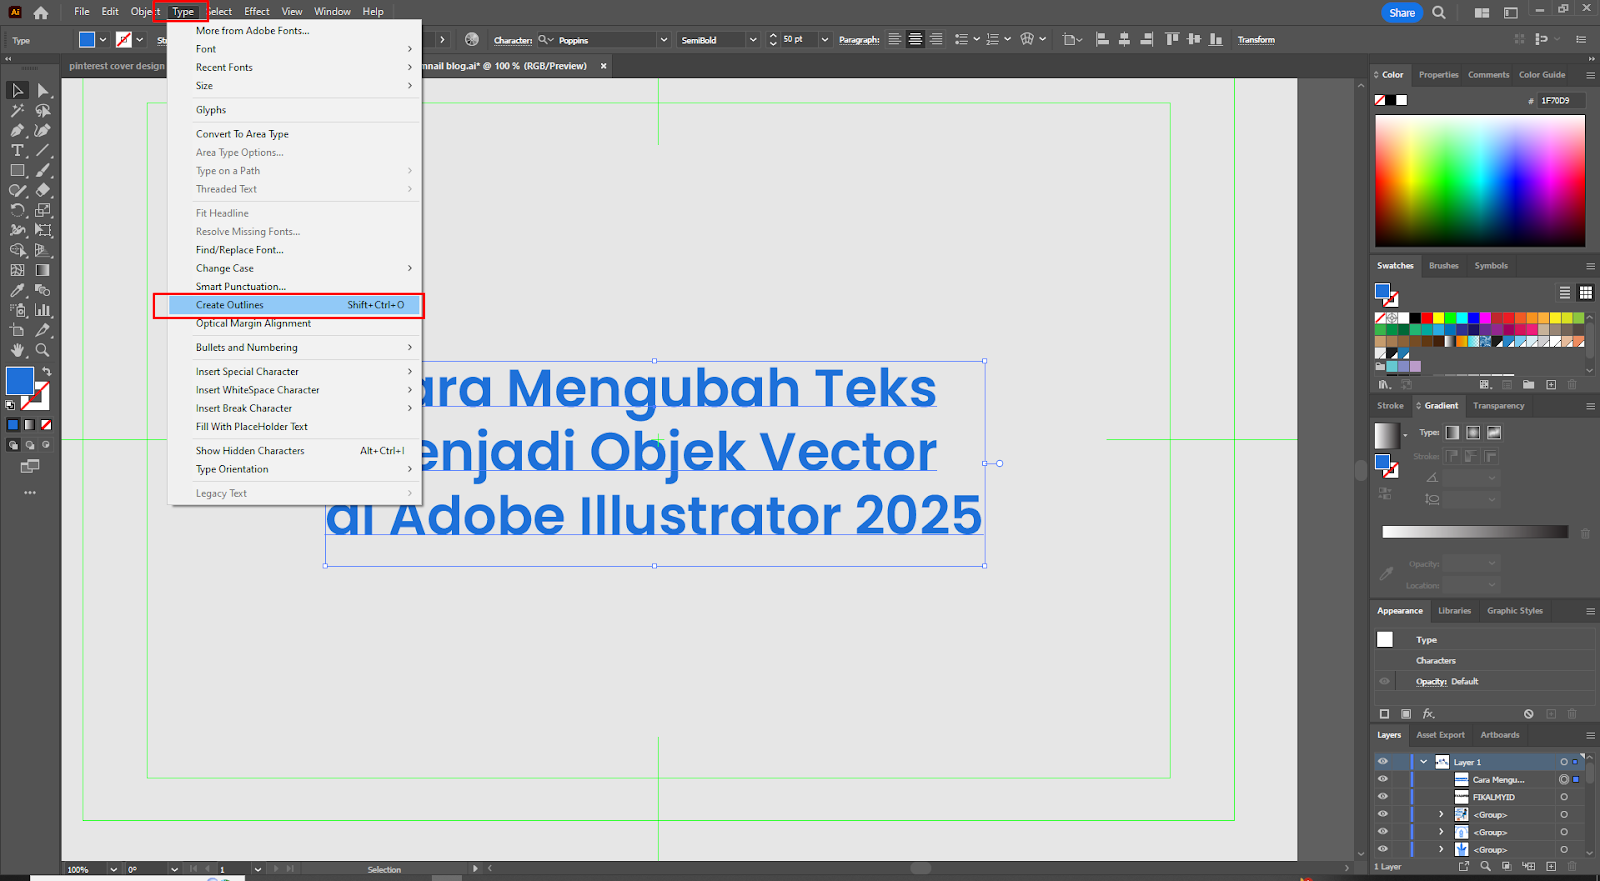This screenshot has height=881, width=1600.
Task: Choose the Eraser tool
Action: click(43, 190)
